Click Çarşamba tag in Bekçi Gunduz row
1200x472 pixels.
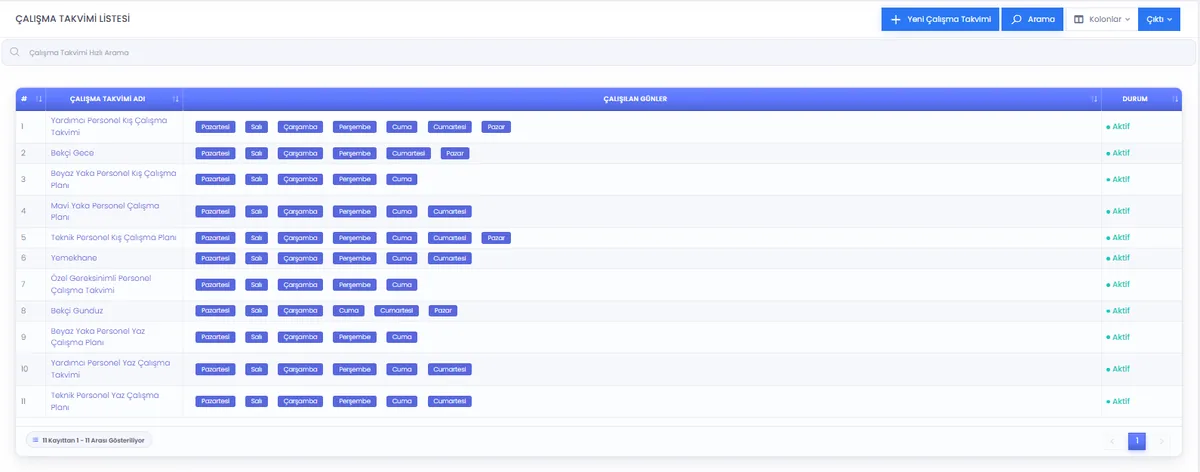[x=301, y=311]
